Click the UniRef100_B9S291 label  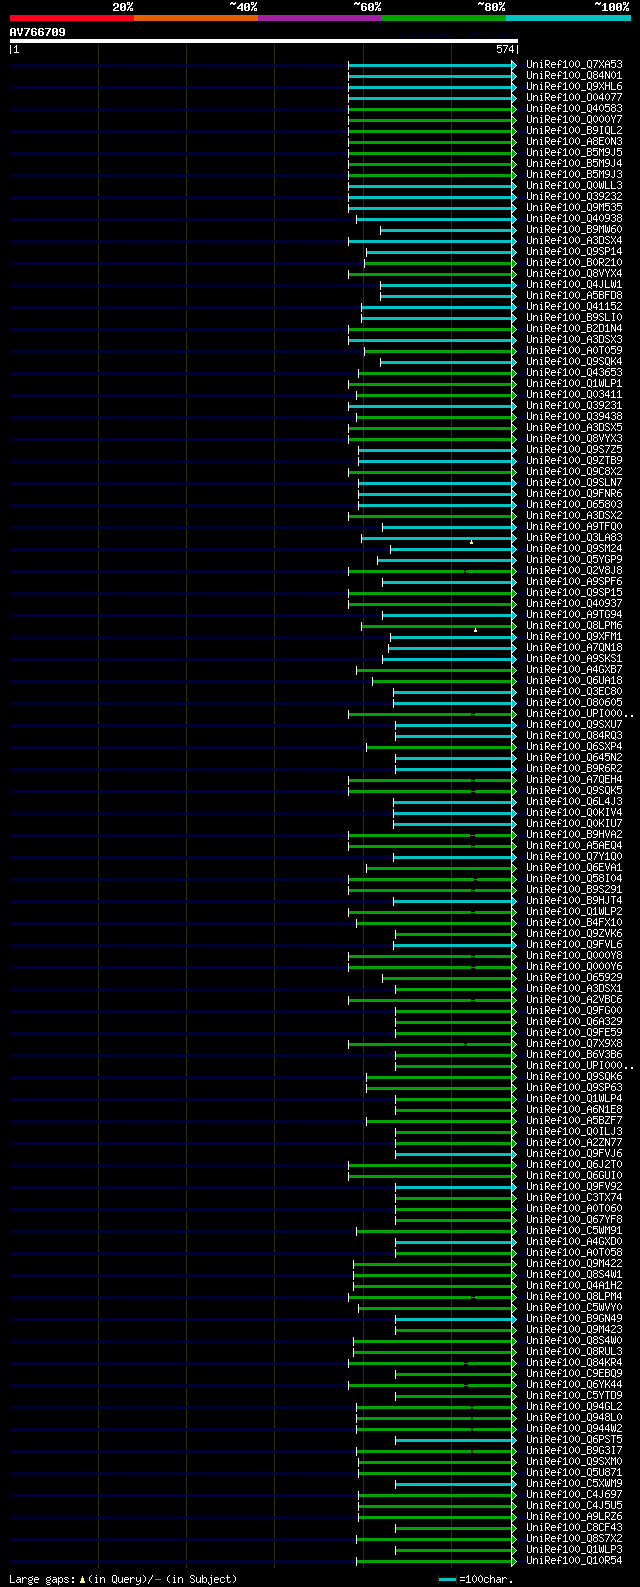[x=574, y=889]
